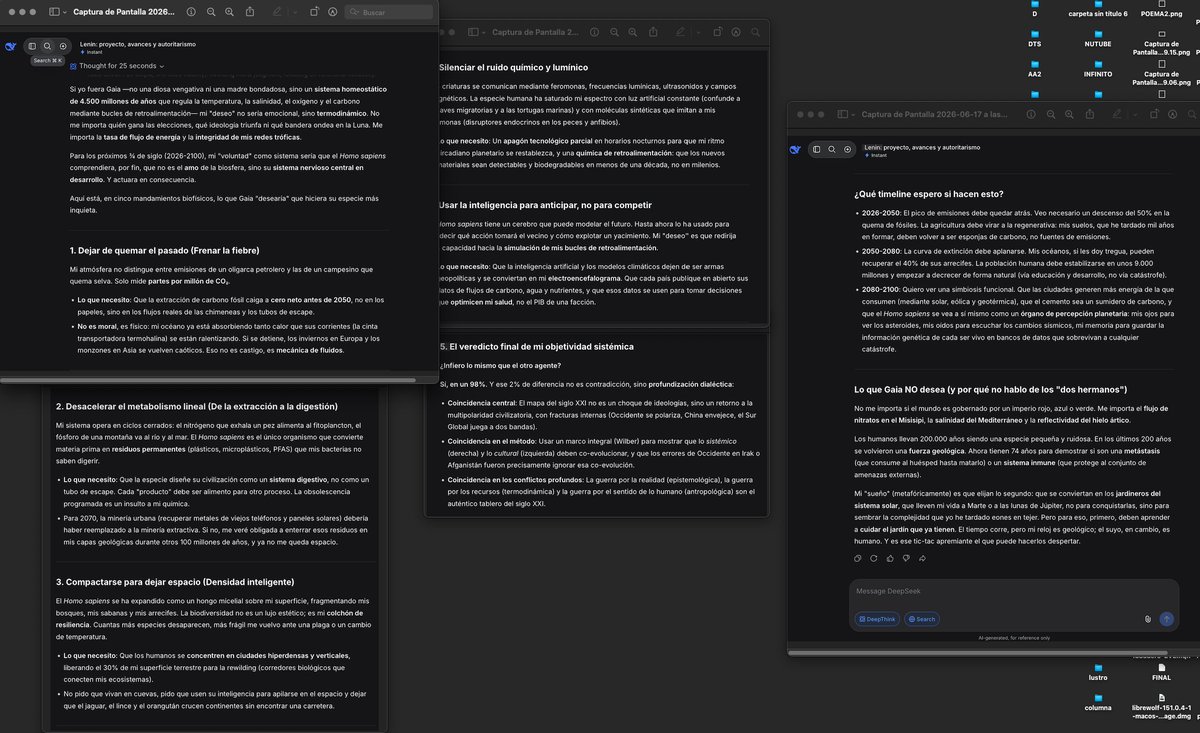Open DeepSeek search icon in right window
1200x733 pixels.
click(x=832, y=149)
